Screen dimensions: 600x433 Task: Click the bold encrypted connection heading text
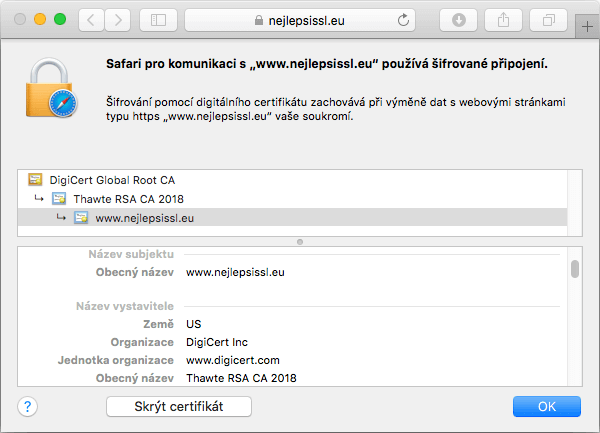pos(327,64)
